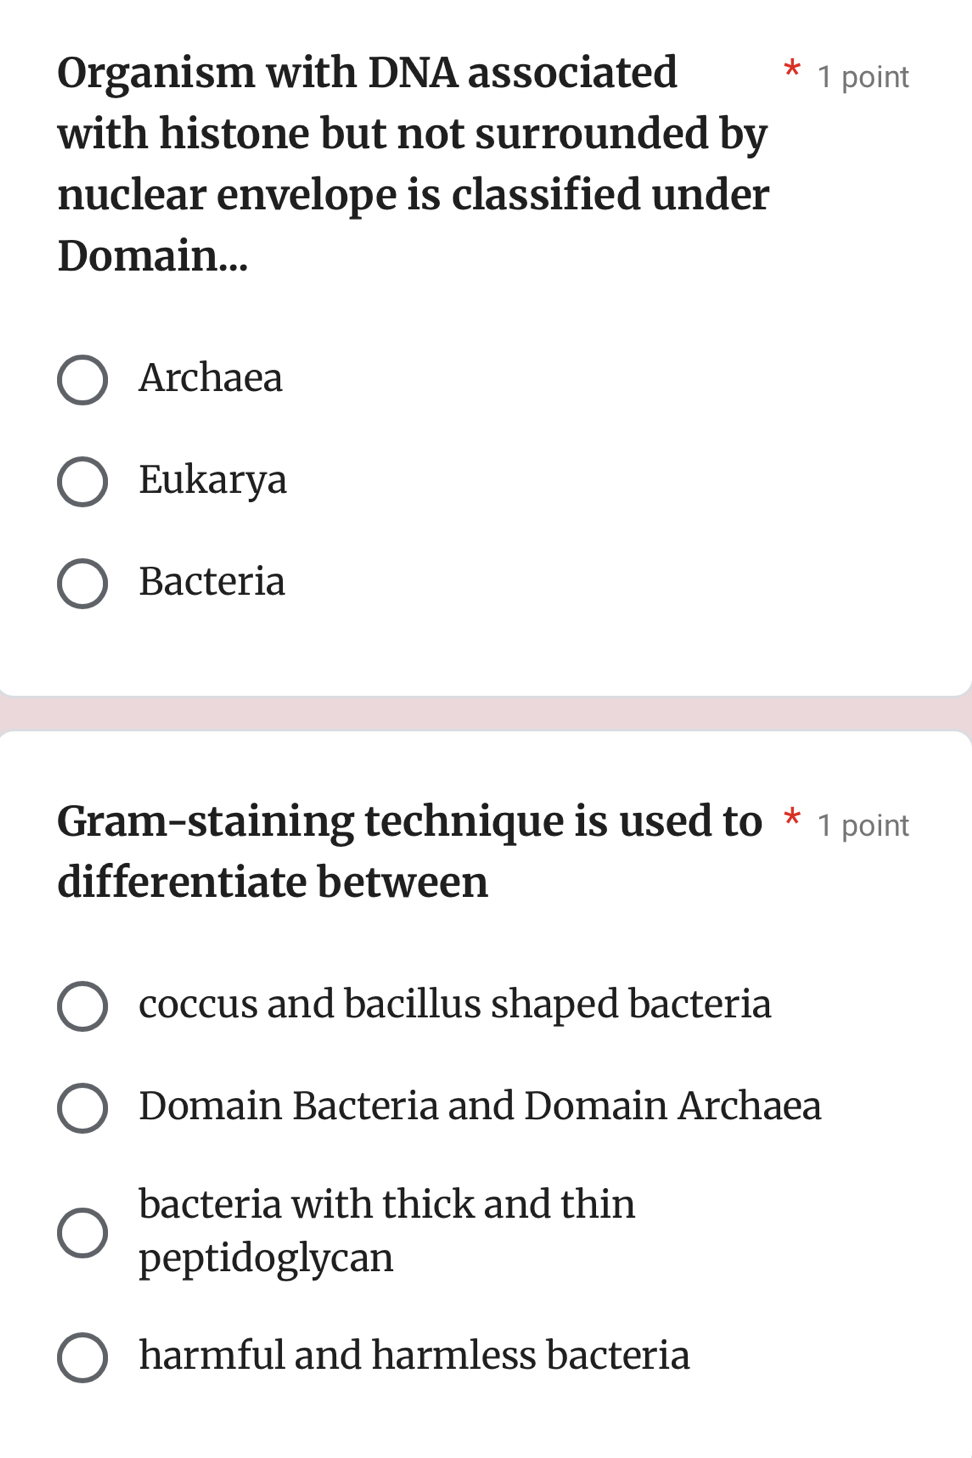
Task: Click the "coccus and bacillus shaped bacteria" text
Action: click(455, 1004)
